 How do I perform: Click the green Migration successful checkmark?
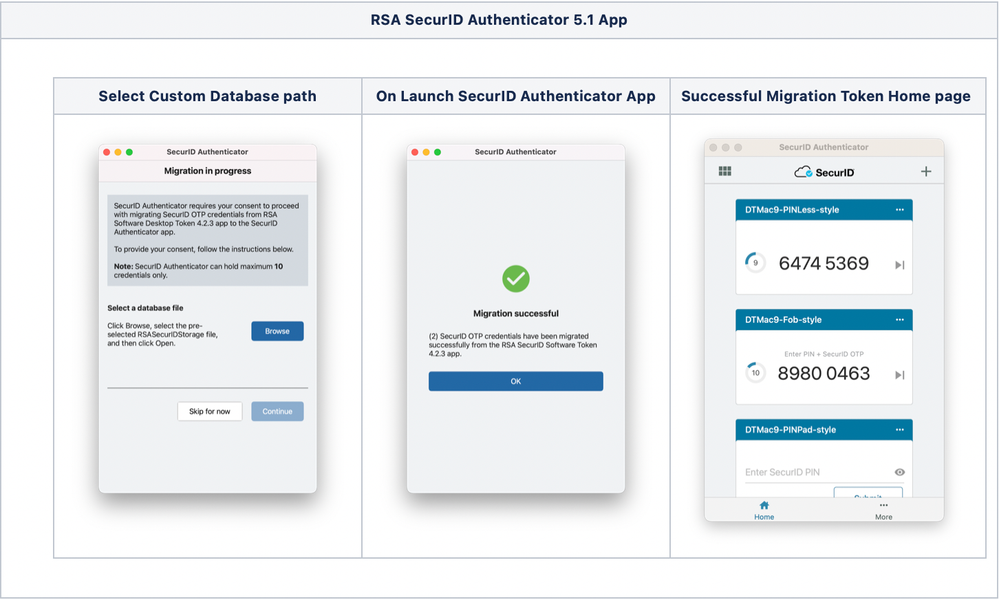tap(515, 280)
